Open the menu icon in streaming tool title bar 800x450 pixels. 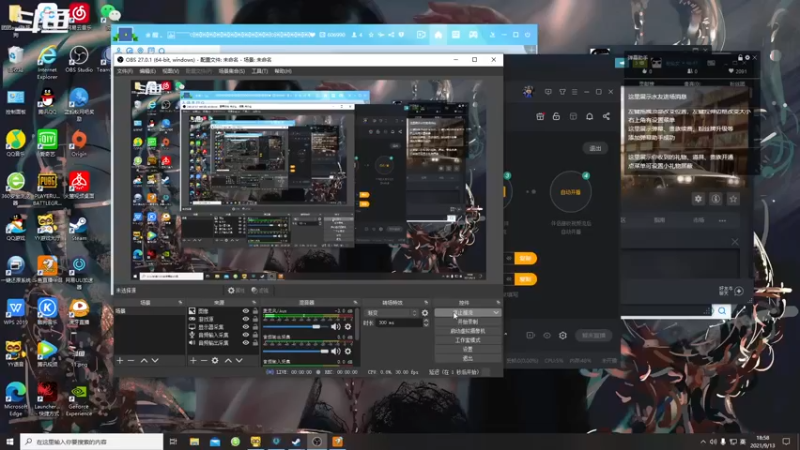[x=574, y=92]
